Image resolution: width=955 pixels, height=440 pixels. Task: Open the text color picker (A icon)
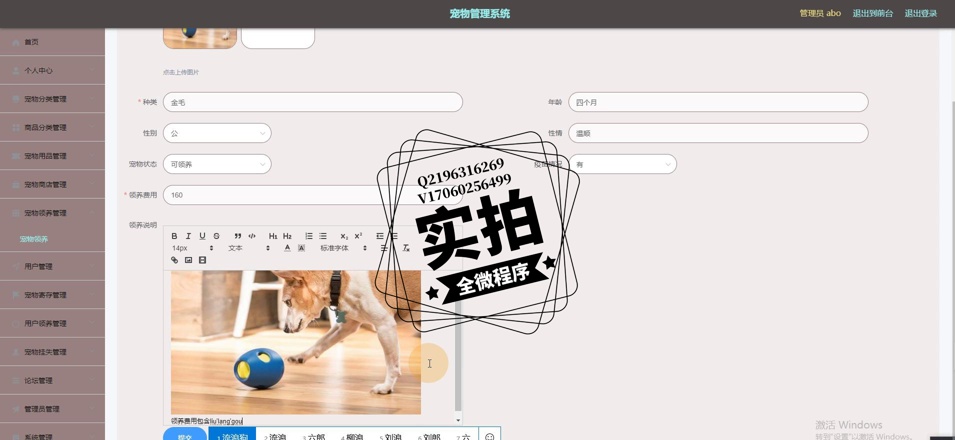pos(287,248)
